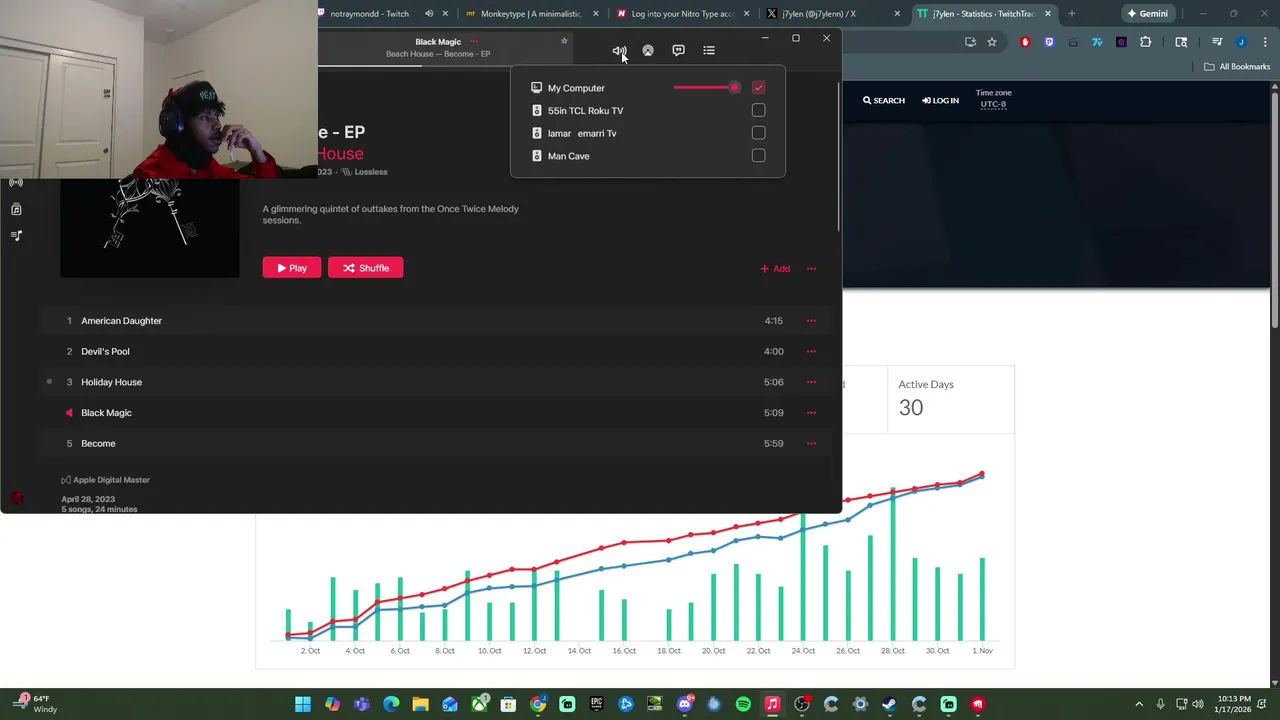Favorite the current song with the star icon
Image resolution: width=1280 pixels, height=720 pixels.
tap(564, 41)
